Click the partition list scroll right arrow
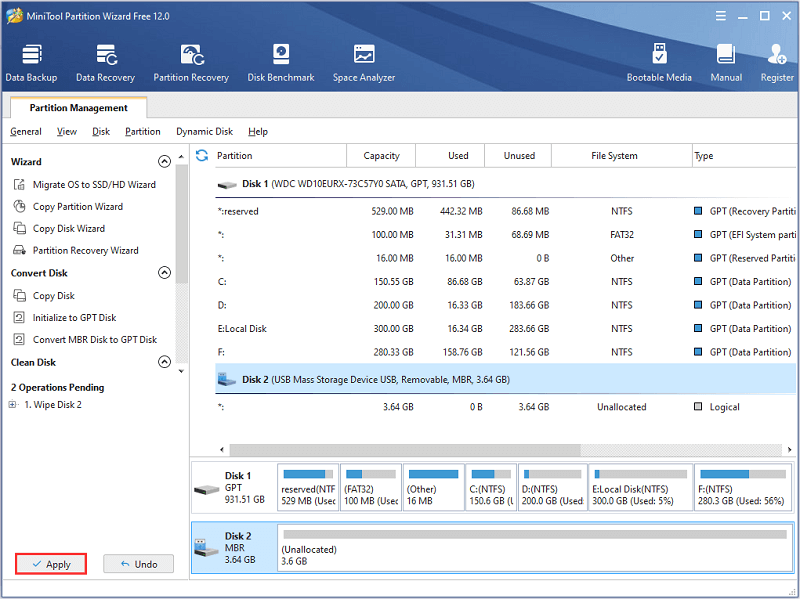 [789, 450]
